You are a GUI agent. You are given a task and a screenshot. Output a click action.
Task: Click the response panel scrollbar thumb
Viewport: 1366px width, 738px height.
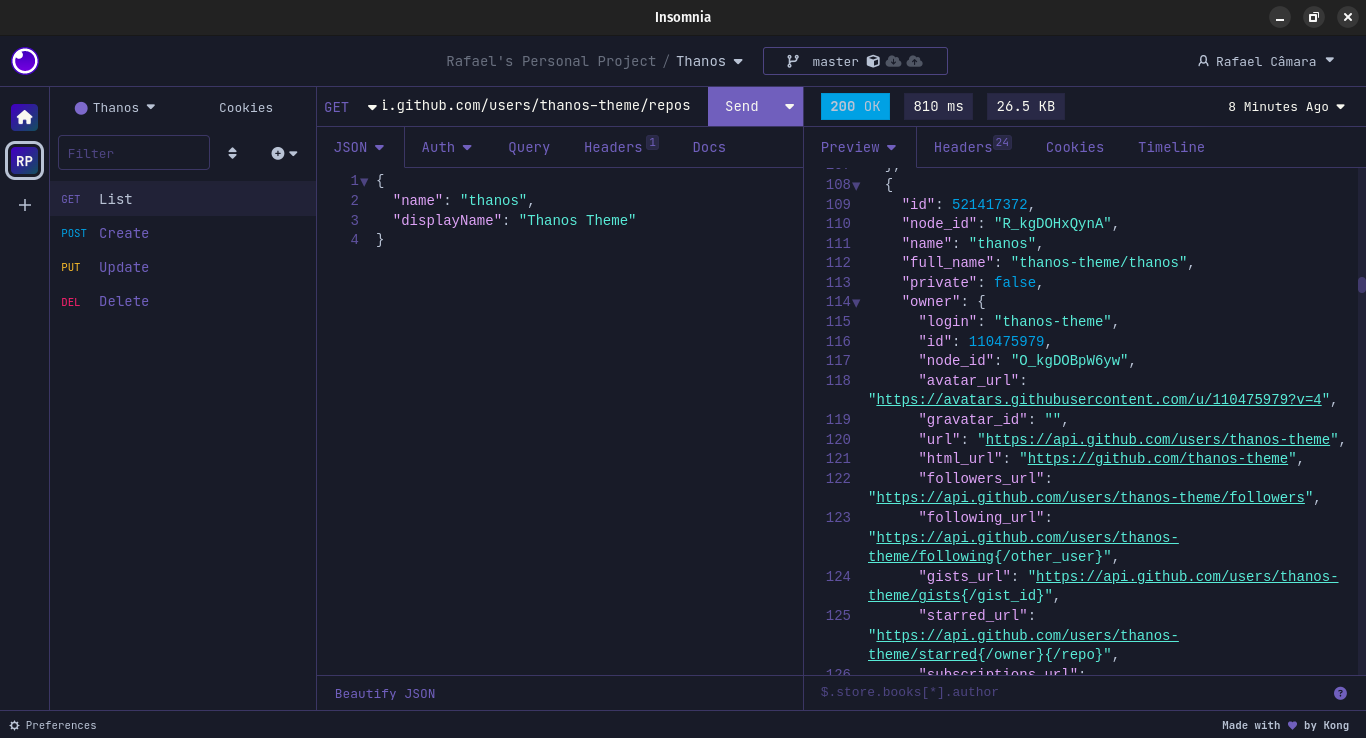click(x=1361, y=285)
